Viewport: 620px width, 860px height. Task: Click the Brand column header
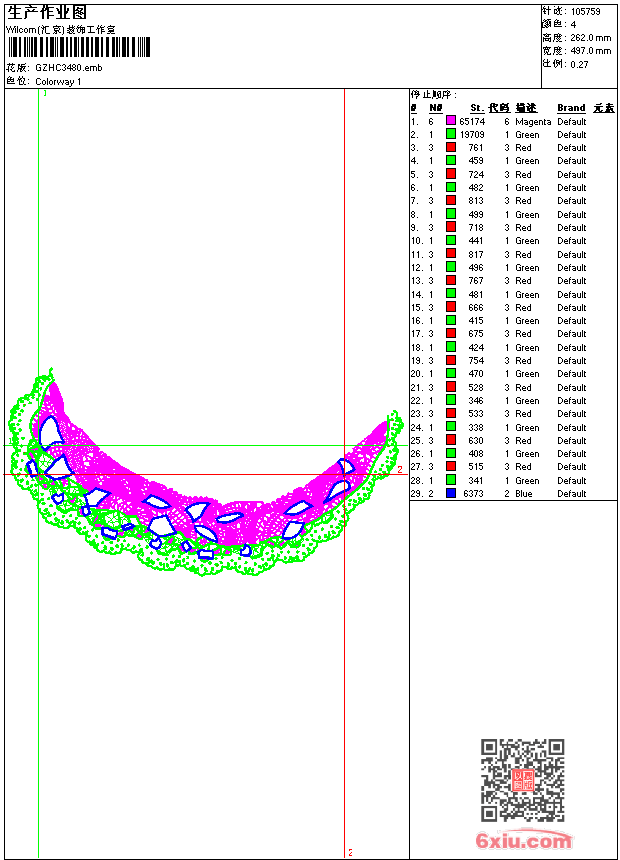[571, 108]
